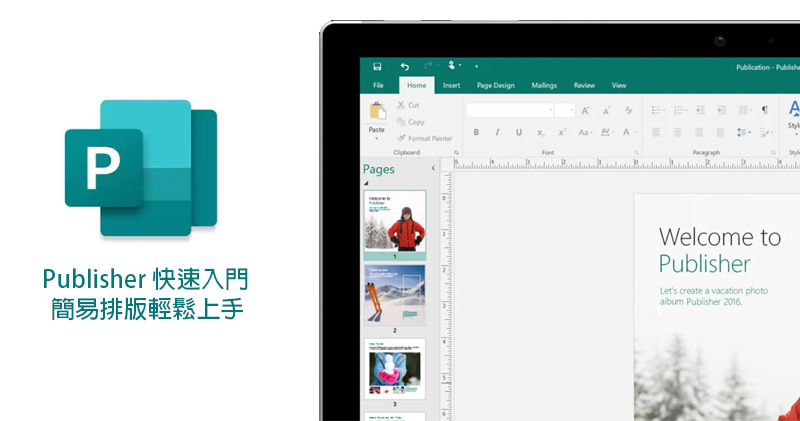Click the "Pages" pane heading
Image resolution: width=800 pixels, height=421 pixels.
pos(379,169)
